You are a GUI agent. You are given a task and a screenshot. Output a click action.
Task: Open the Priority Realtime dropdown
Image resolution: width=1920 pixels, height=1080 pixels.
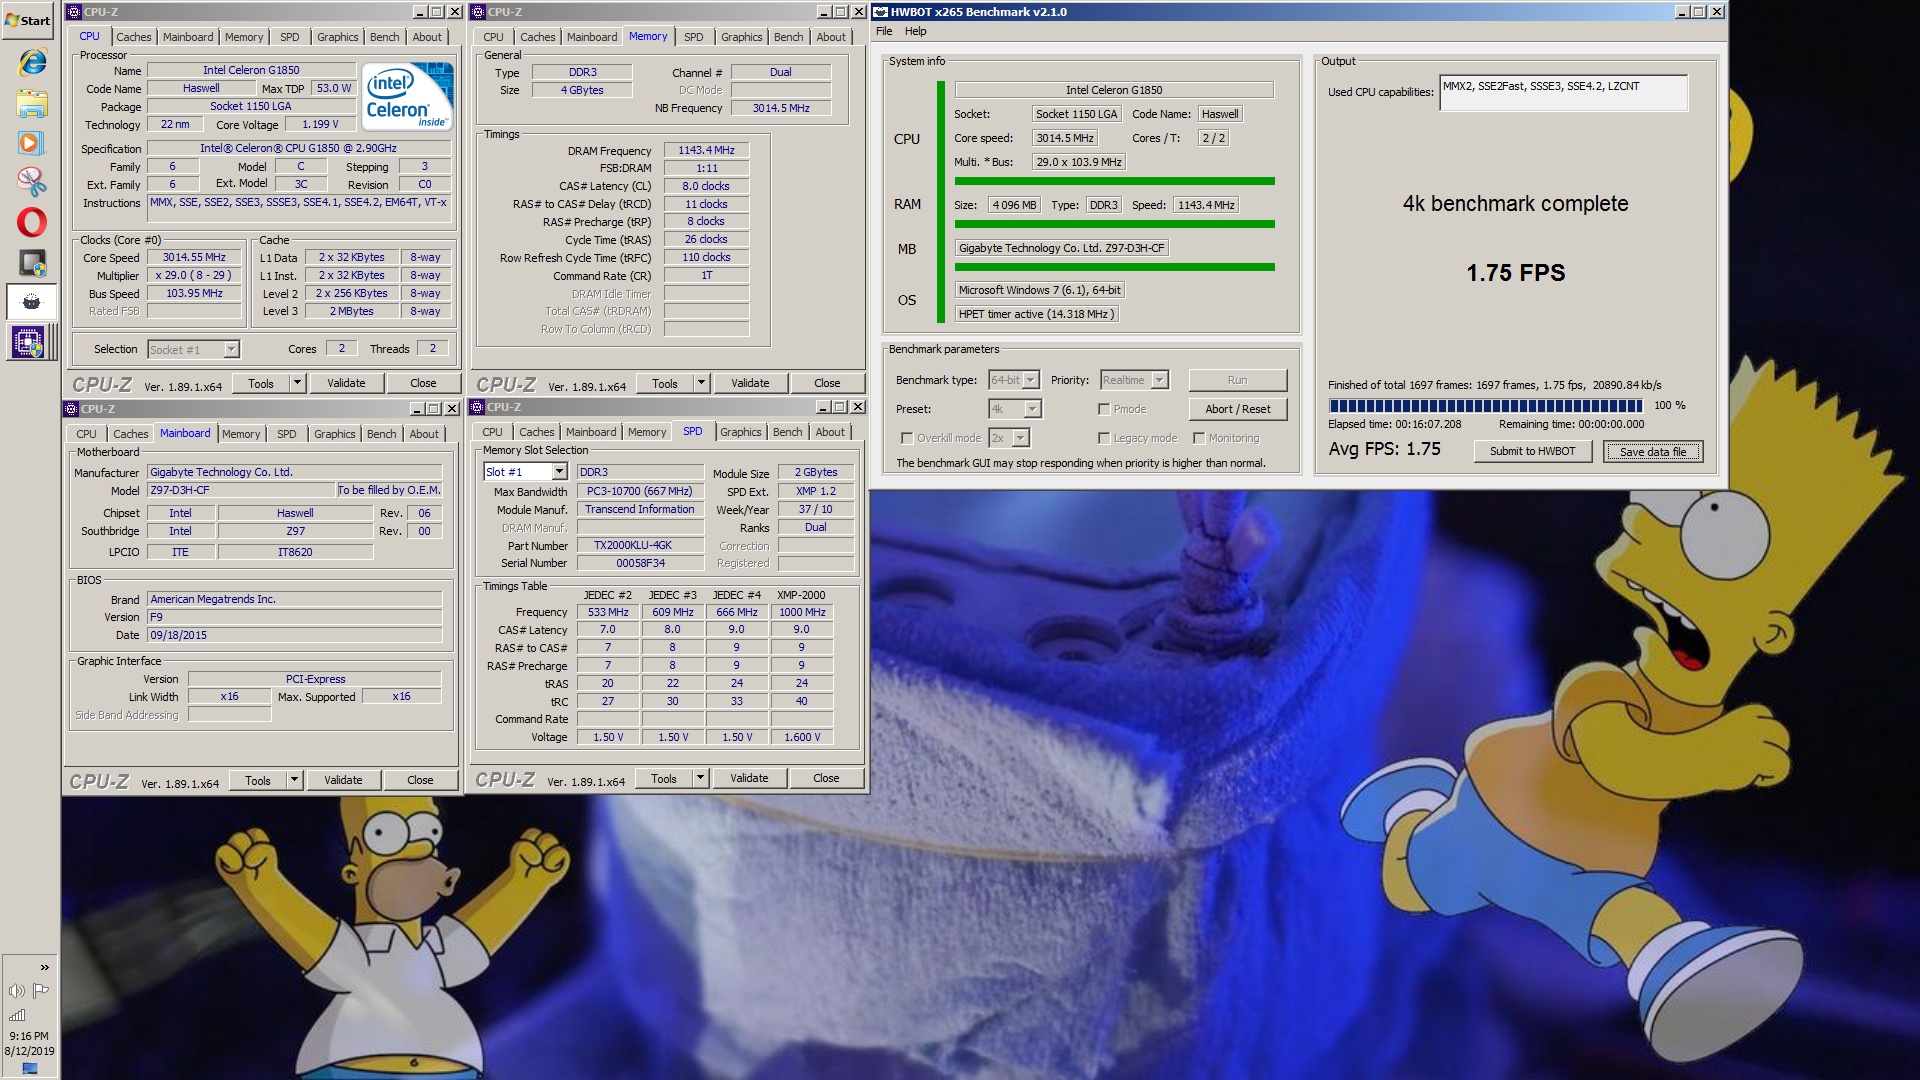pos(1134,380)
